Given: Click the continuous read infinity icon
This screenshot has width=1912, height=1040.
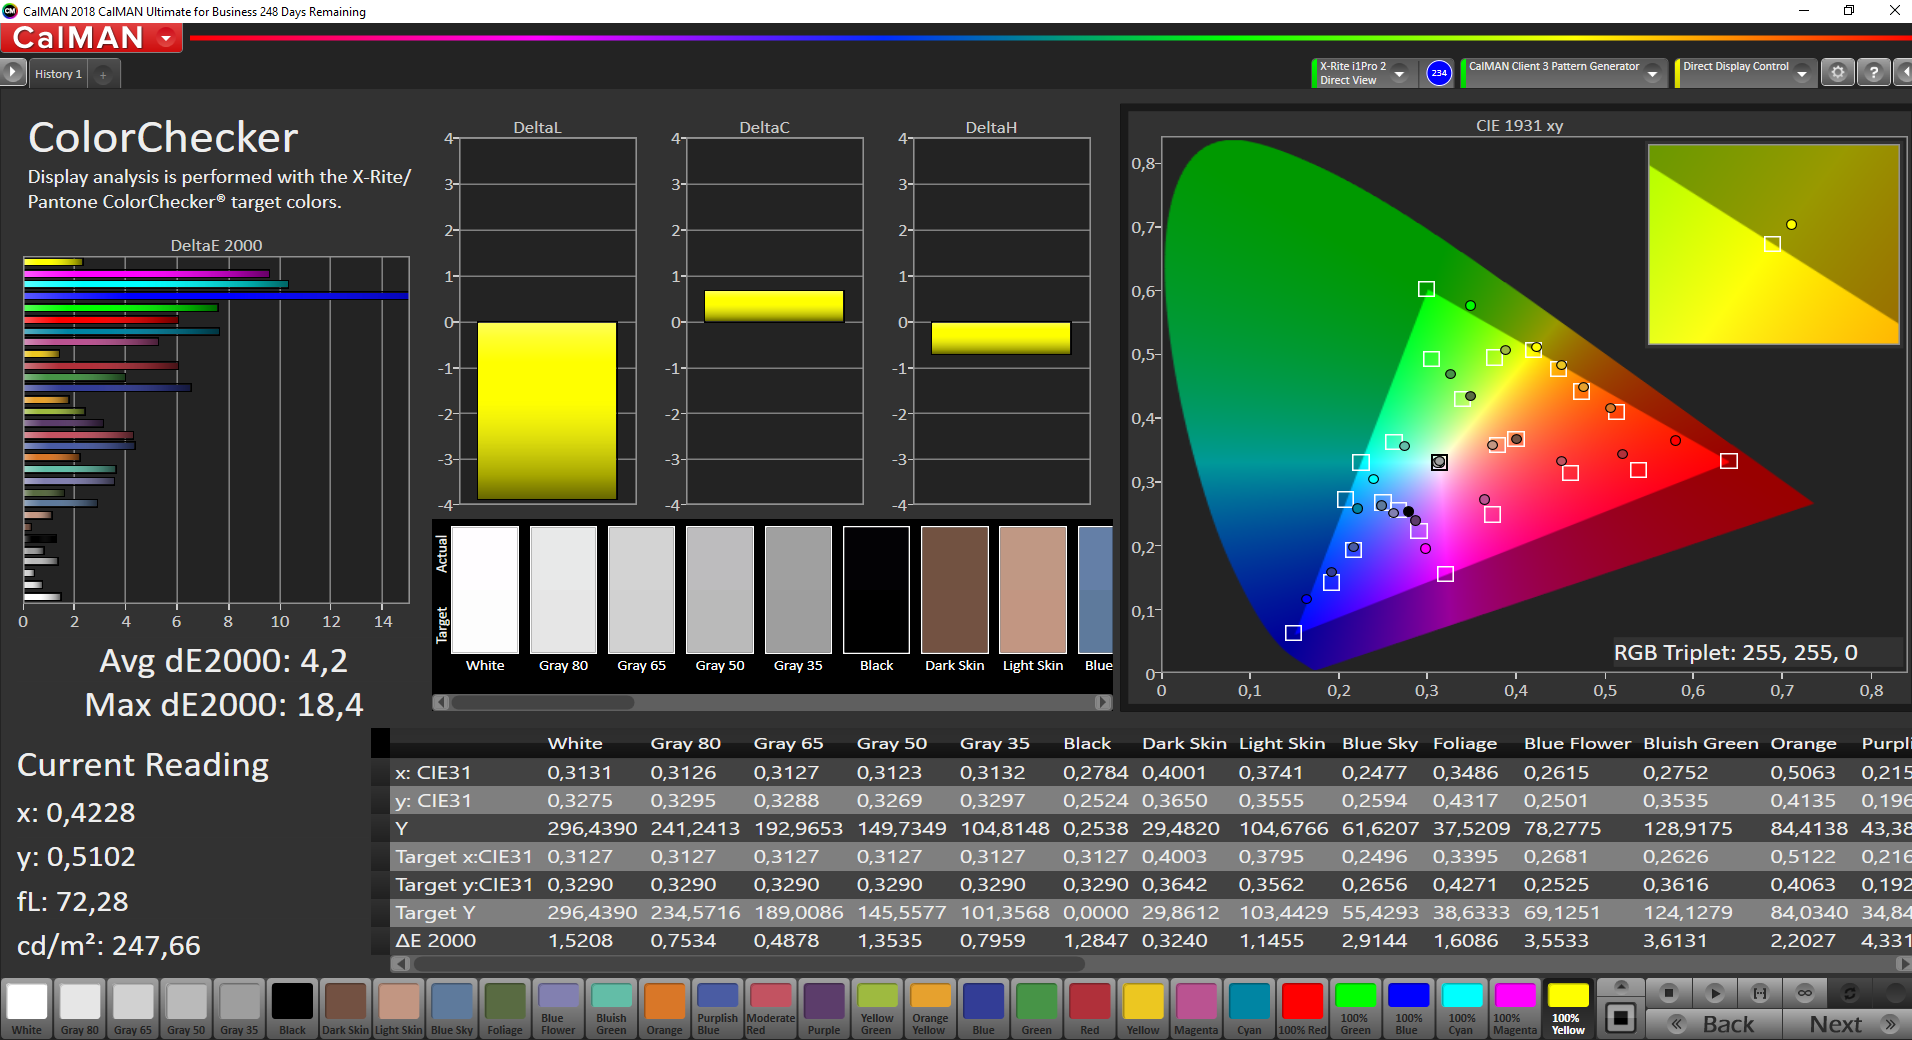Looking at the screenshot, I should 1805,993.
